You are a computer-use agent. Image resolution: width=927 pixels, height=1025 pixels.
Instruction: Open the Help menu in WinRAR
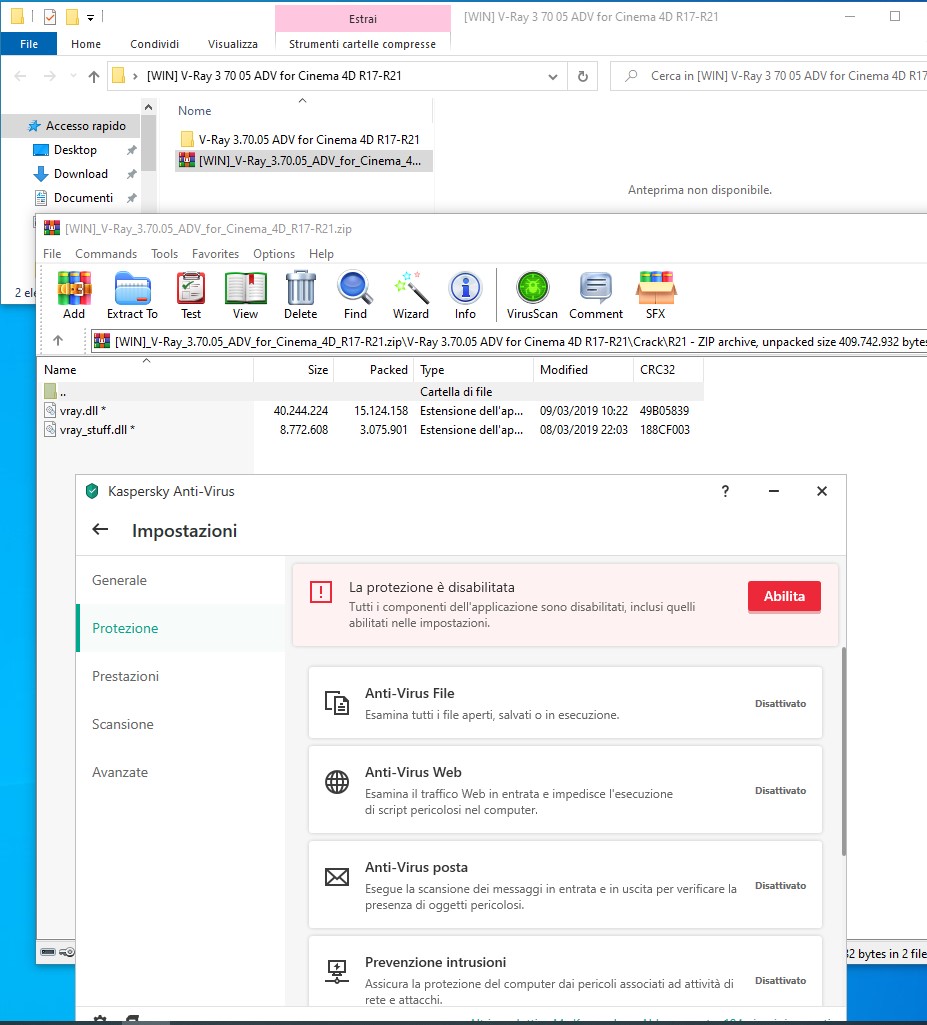point(322,254)
